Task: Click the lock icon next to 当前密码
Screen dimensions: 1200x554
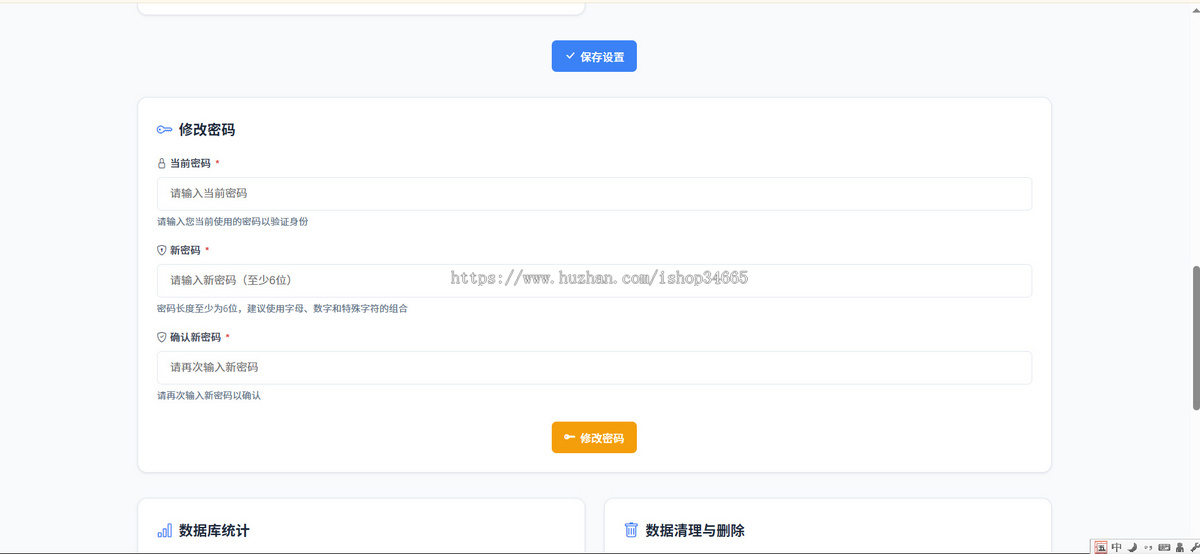Action: point(161,163)
